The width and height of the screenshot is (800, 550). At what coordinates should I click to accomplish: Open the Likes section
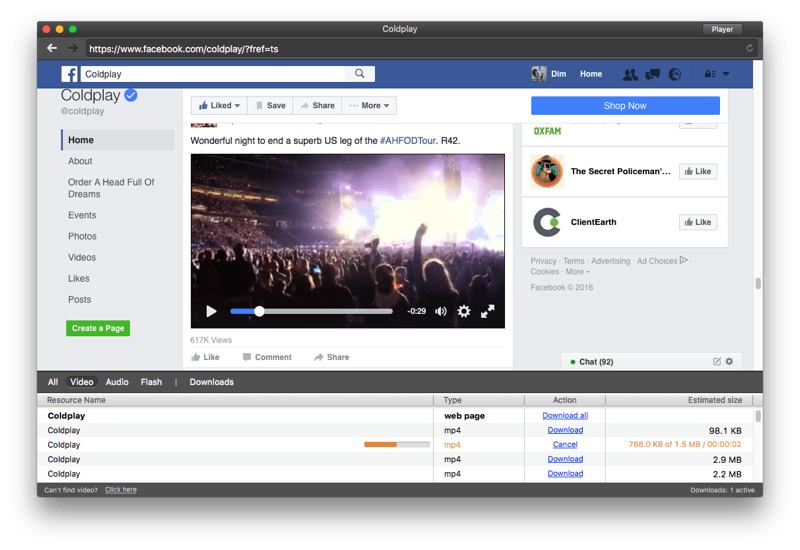pyautogui.click(x=79, y=279)
